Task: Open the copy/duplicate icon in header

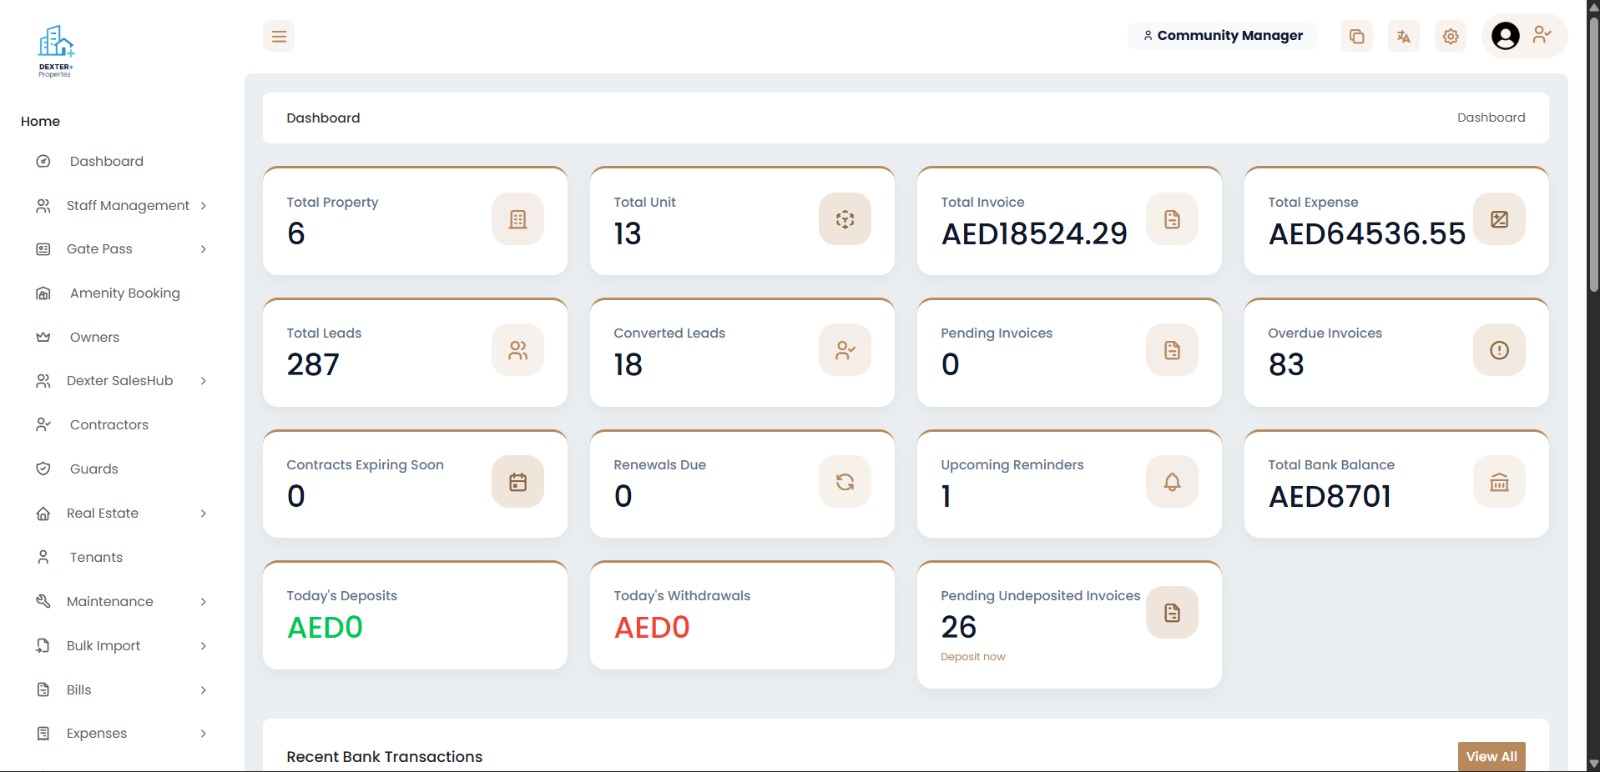Action: (x=1356, y=36)
